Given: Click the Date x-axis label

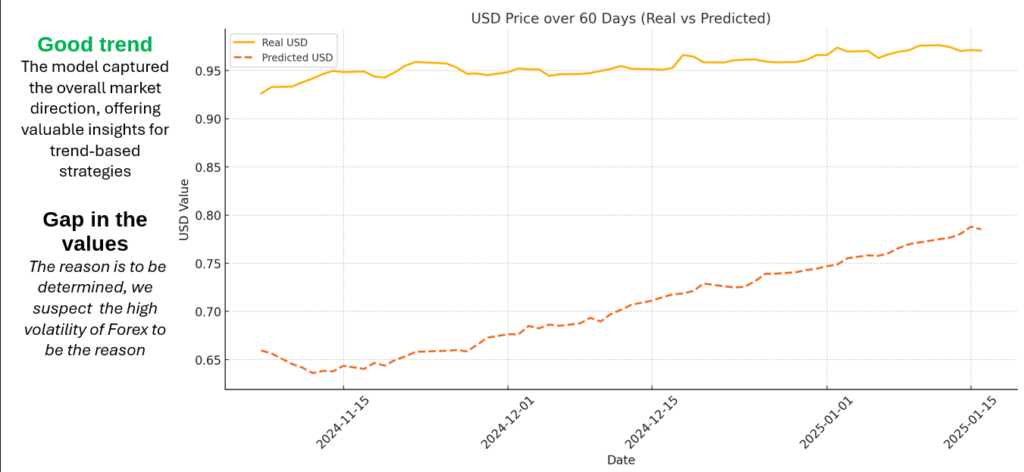Looking at the screenshot, I should (620, 459).
